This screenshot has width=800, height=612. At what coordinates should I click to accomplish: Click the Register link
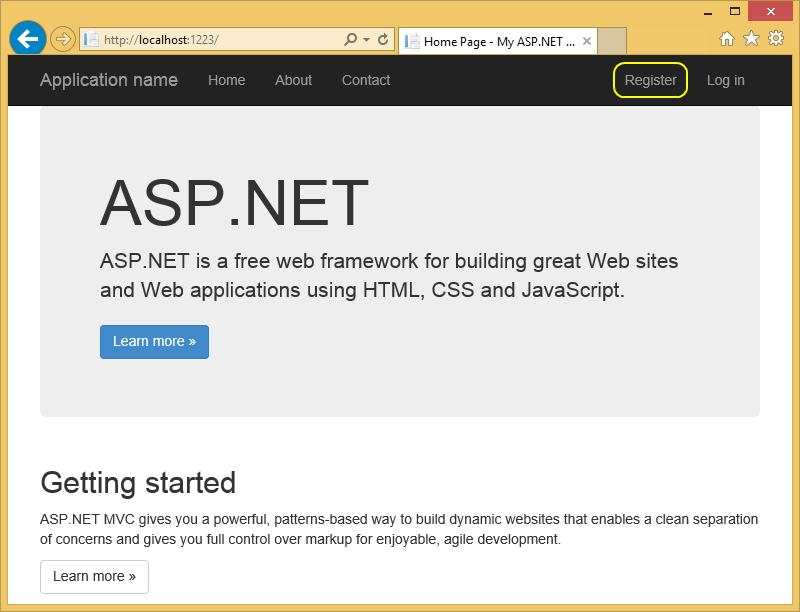650,80
